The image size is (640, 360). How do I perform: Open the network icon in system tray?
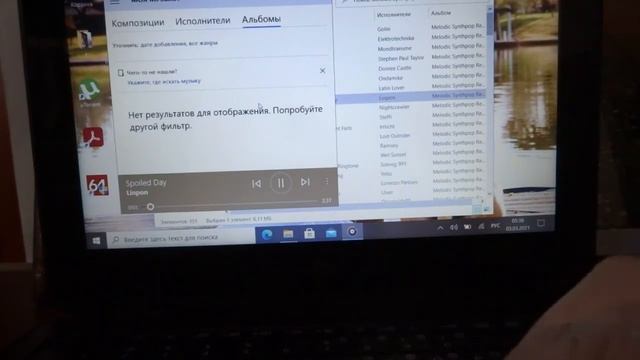point(481,226)
